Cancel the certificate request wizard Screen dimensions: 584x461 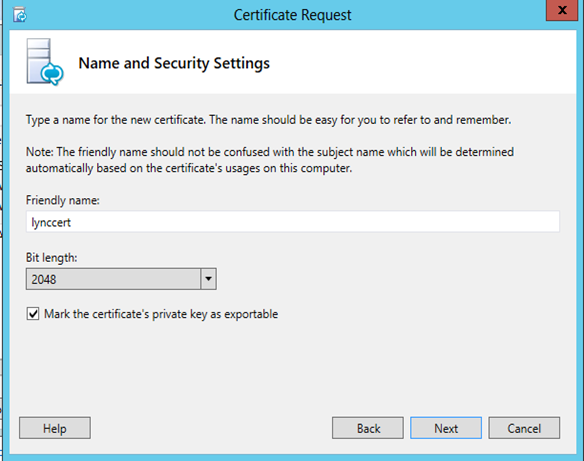point(524,428)
